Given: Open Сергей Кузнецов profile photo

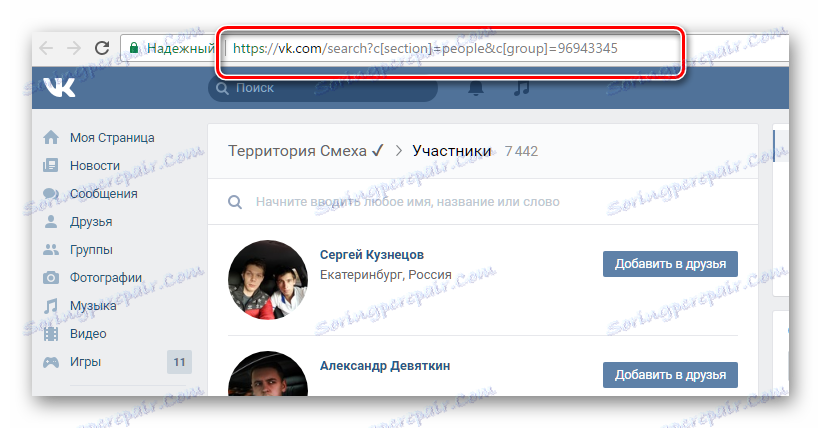Looking at the screenshot, I should pos(268,280).
